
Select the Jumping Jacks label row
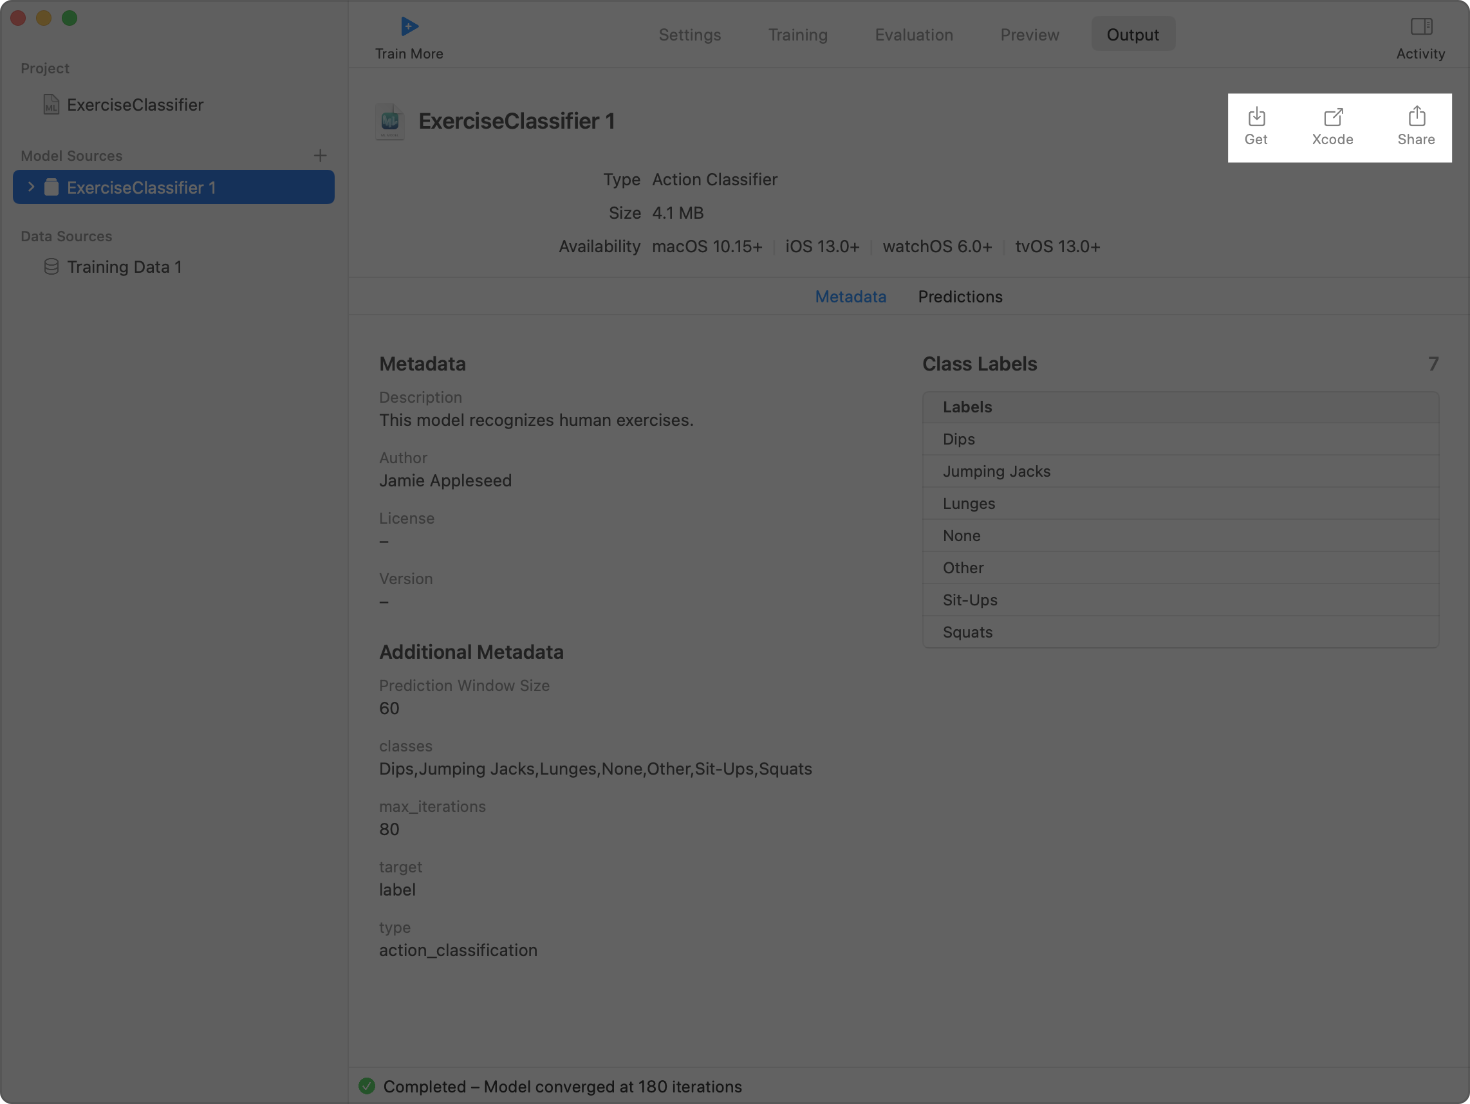1180,471
